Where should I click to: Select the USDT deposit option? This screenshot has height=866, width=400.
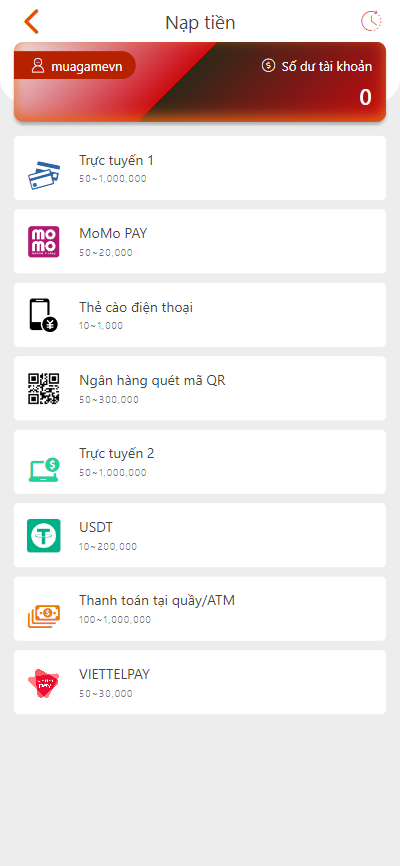coord(200,535)
